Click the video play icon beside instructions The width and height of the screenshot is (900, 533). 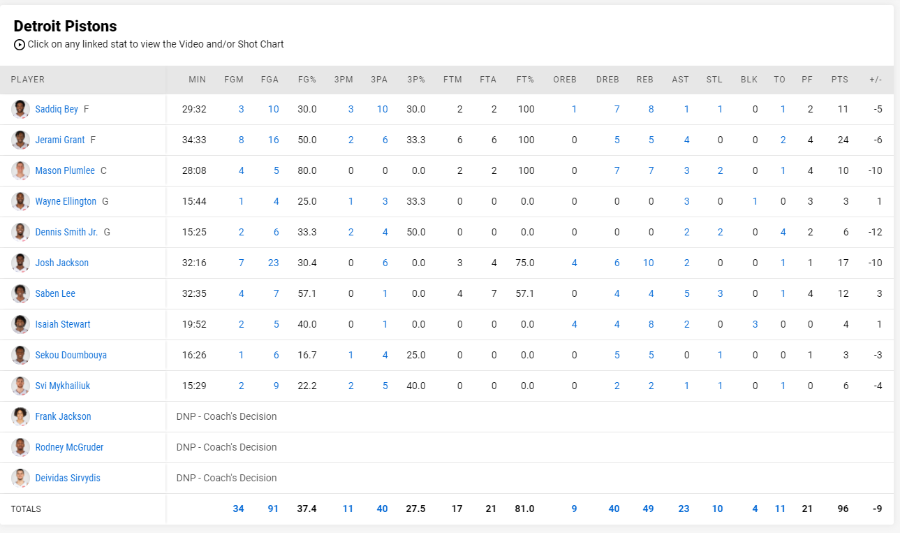(x=20, y=45)
